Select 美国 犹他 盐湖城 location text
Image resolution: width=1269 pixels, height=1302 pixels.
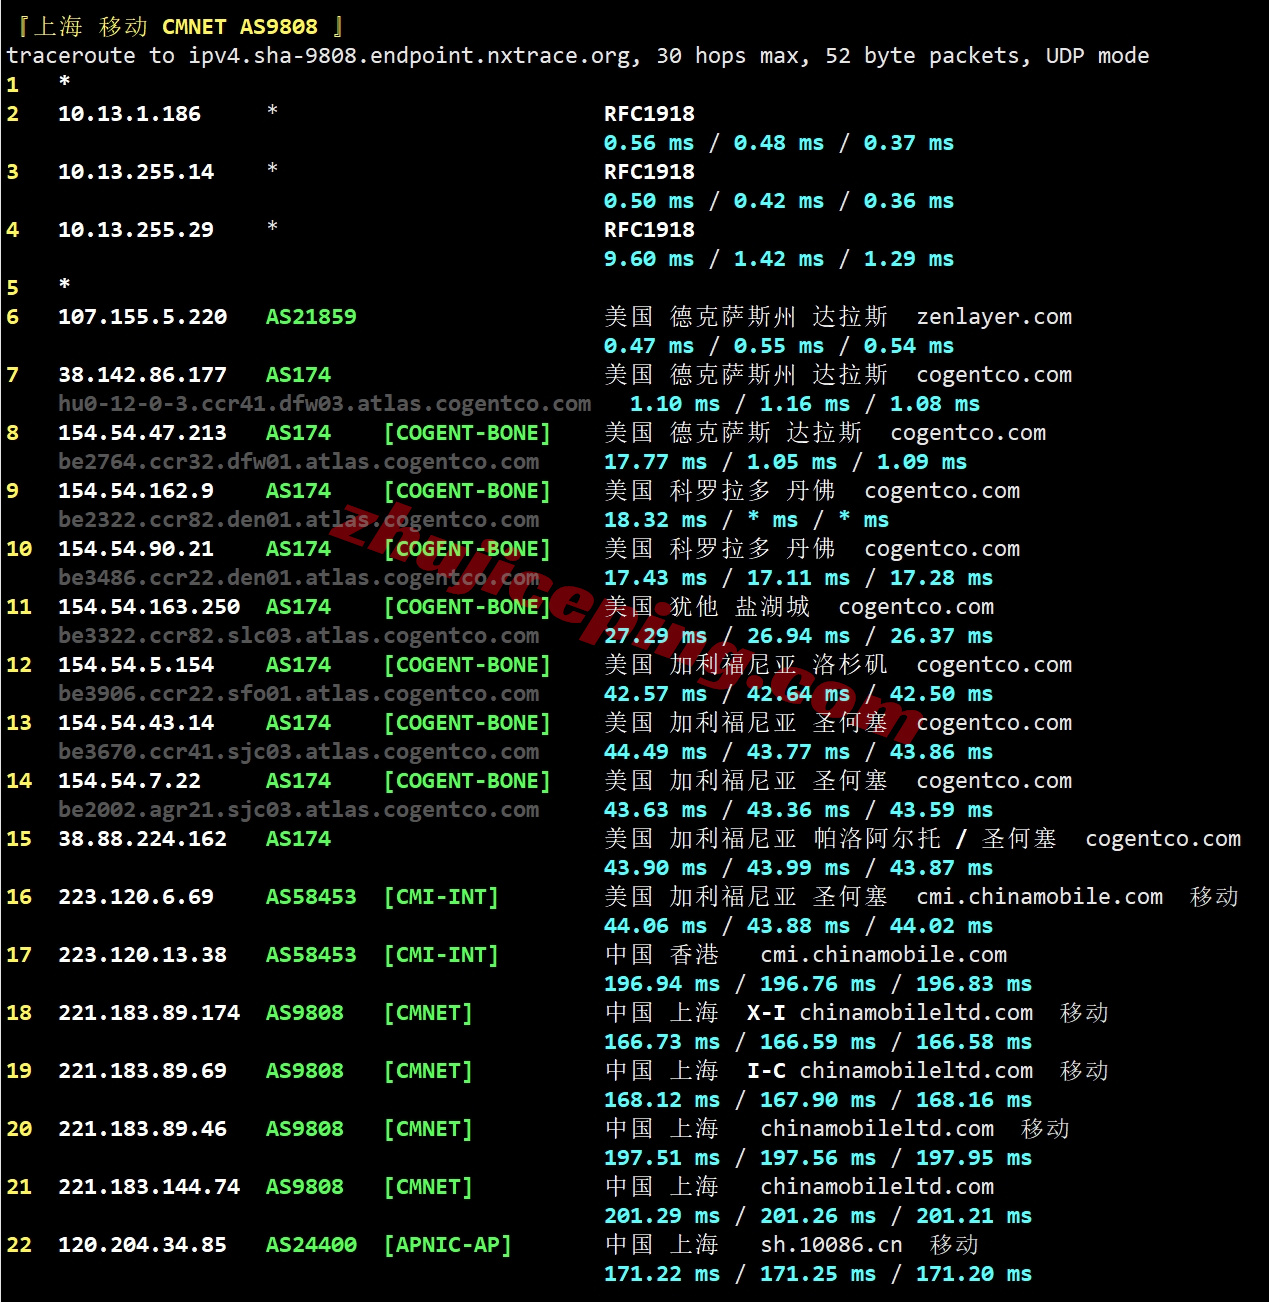tap(707, 607)
